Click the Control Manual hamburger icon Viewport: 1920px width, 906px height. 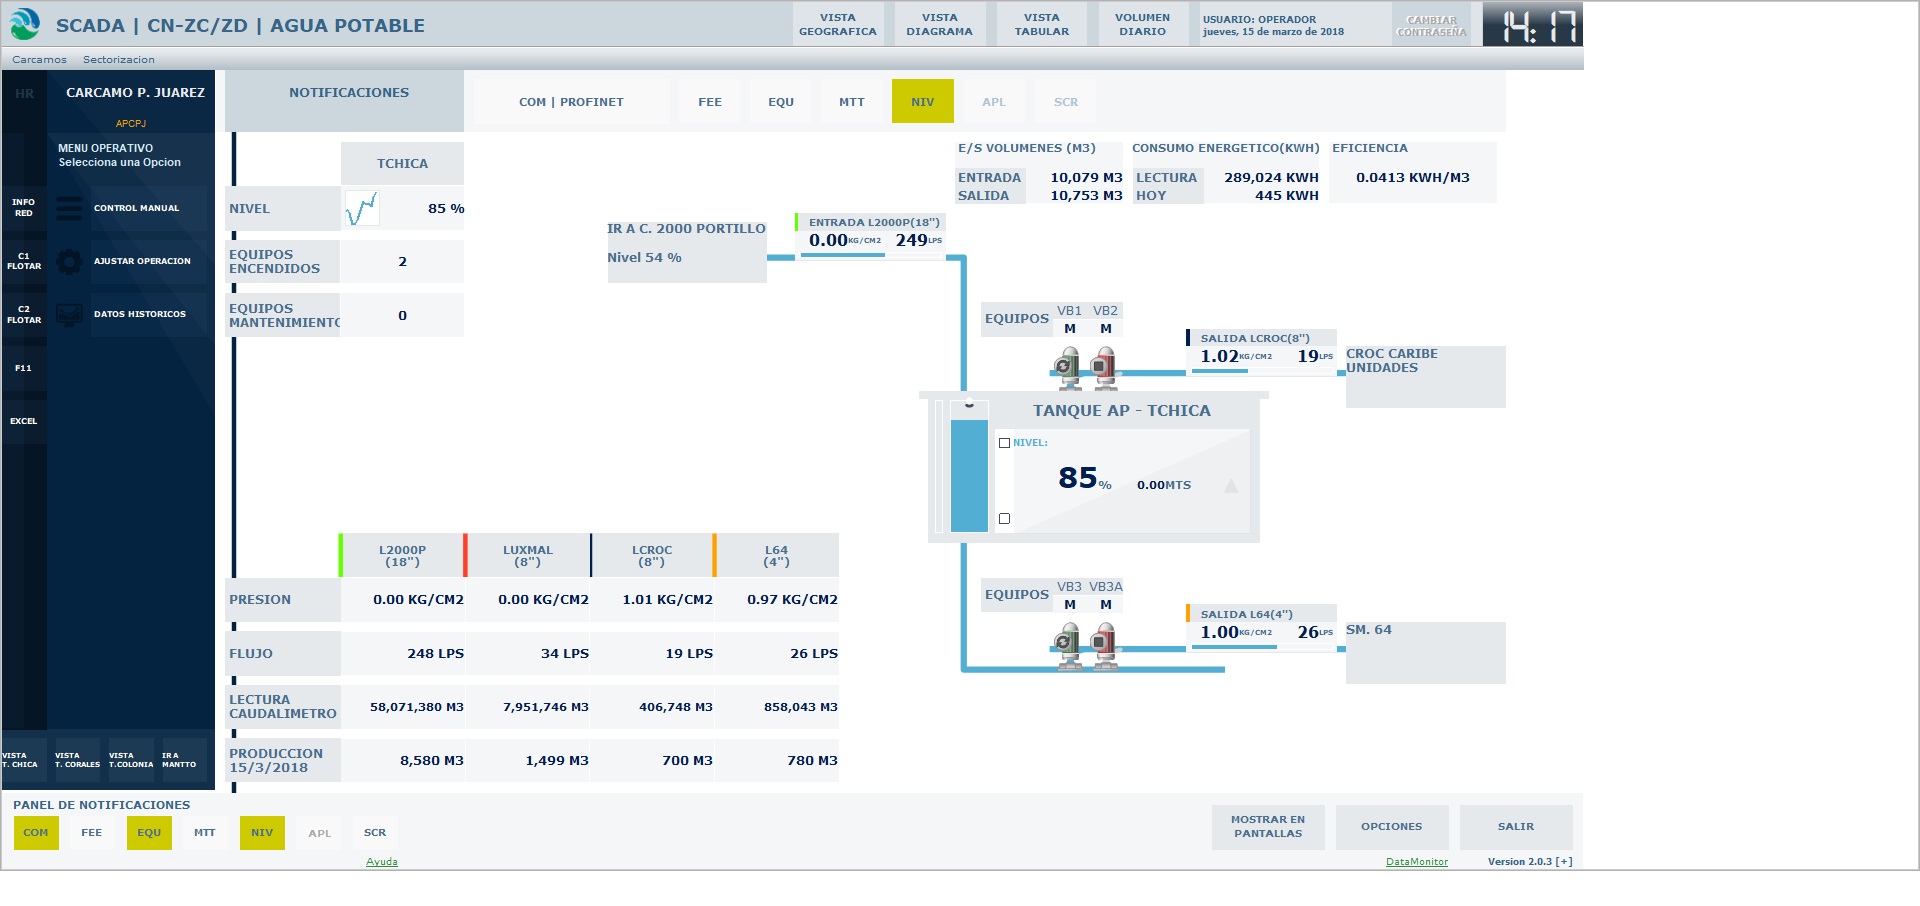[x=70, y=208]
